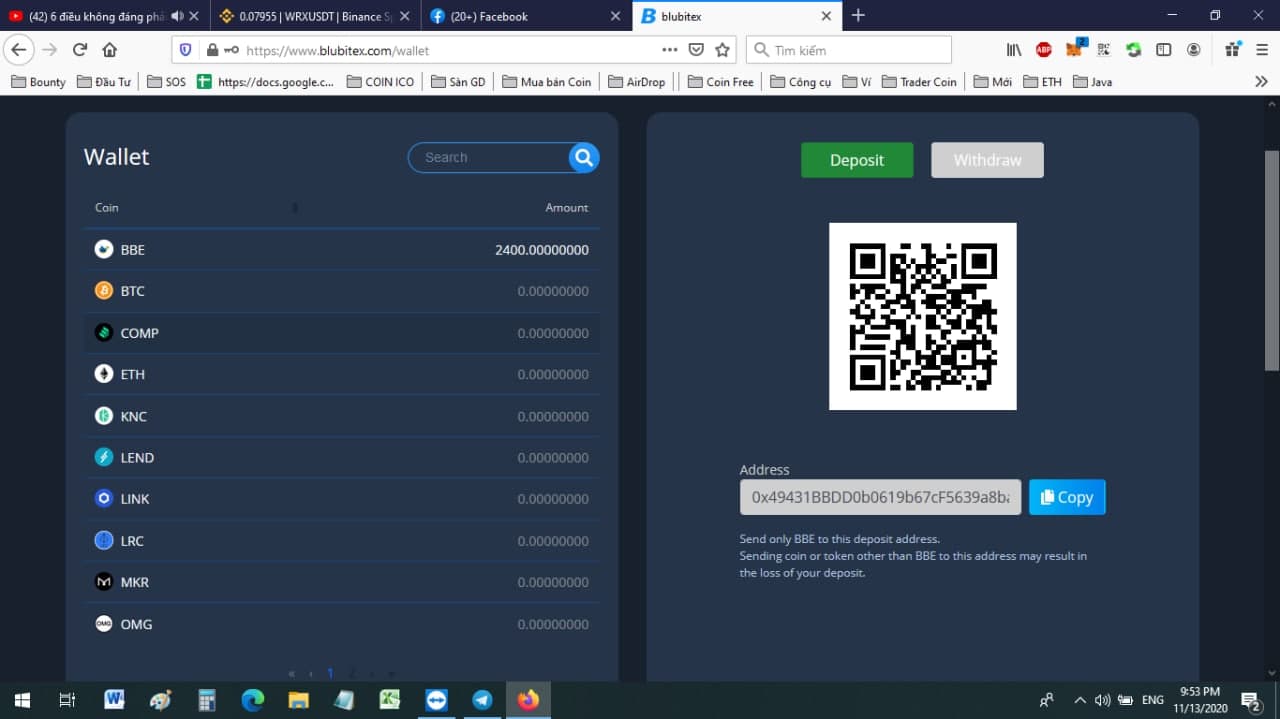Viewport: 1280px width, 719px height.
Task: Open TeamViewer from the taskbar
Action: [x=437, y=700]
